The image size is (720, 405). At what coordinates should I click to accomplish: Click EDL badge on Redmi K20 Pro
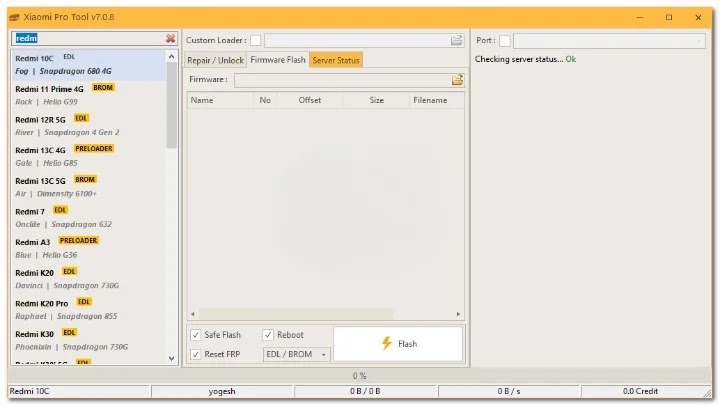[x=84, y=302]
